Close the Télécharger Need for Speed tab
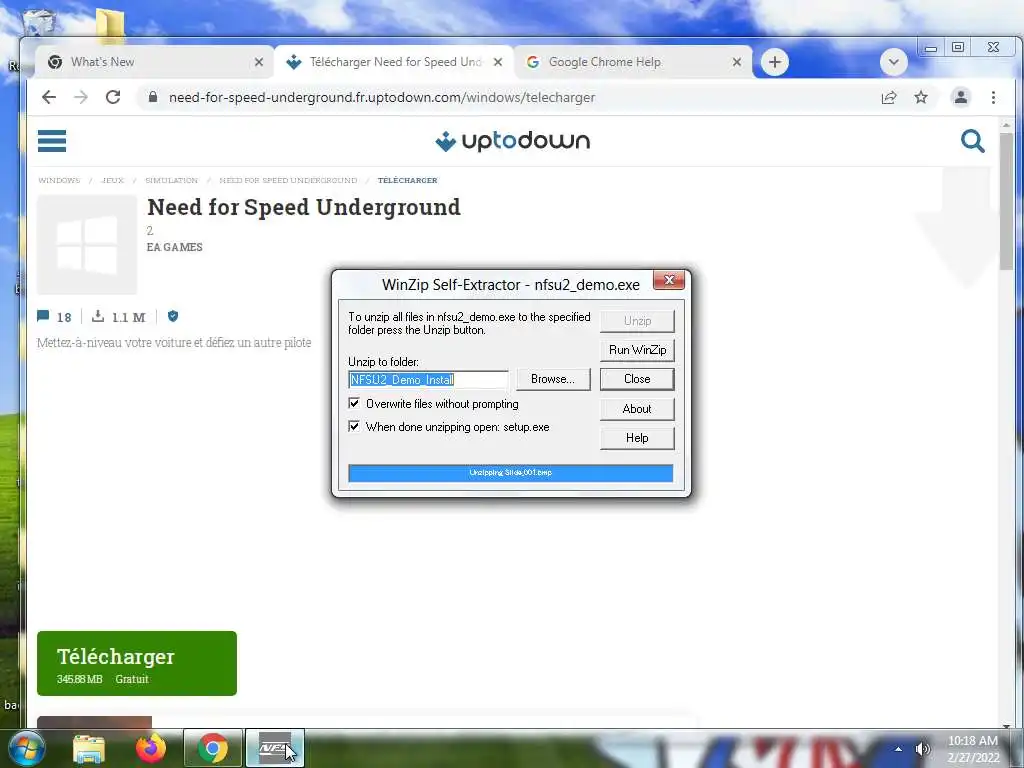Image resolution: width=1024 pixels, height=768 pixels. click(498, 62)
